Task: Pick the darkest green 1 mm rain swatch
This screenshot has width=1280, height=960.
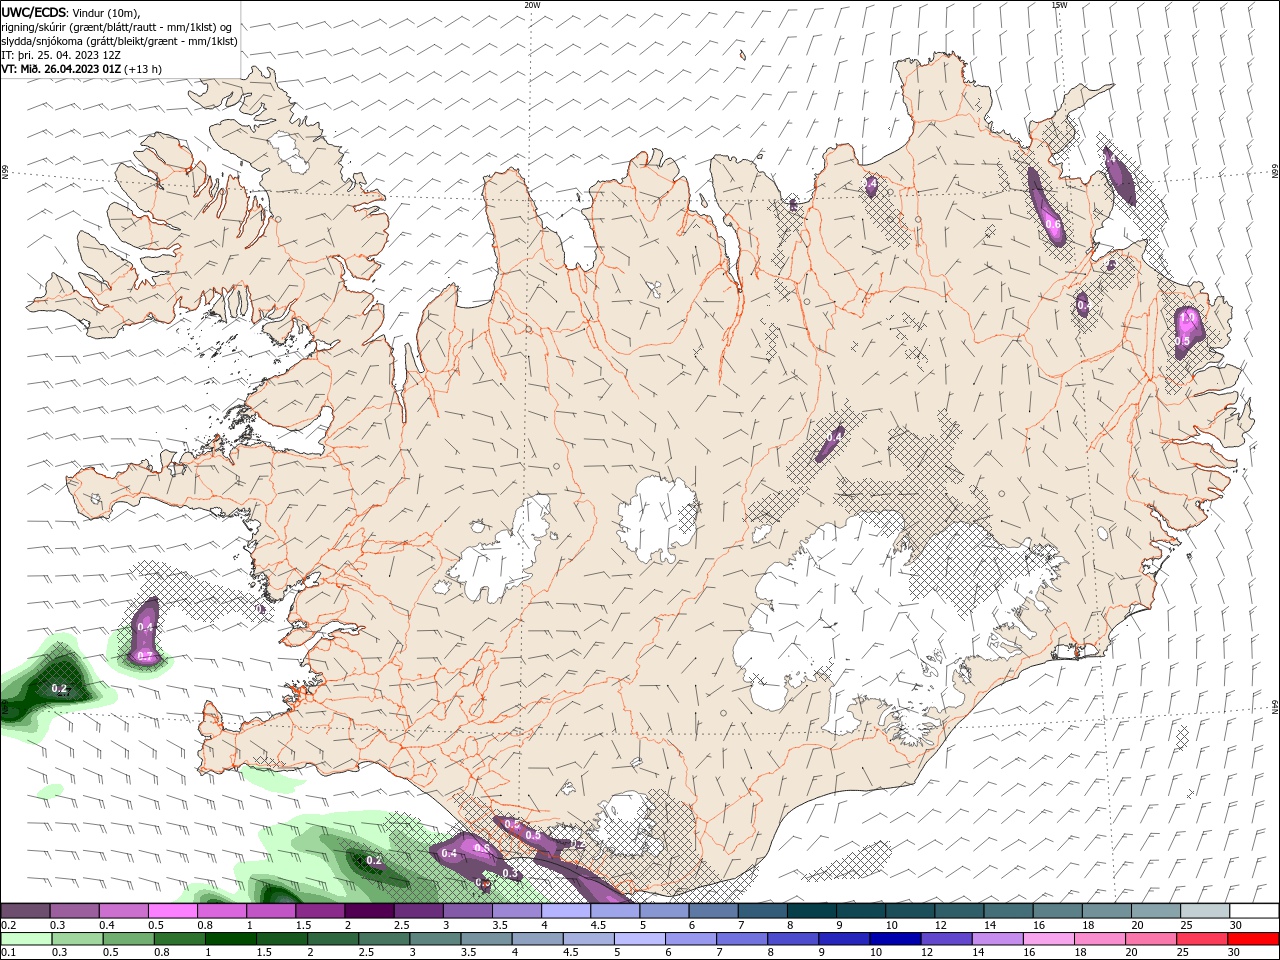Action: pos(230,939)
